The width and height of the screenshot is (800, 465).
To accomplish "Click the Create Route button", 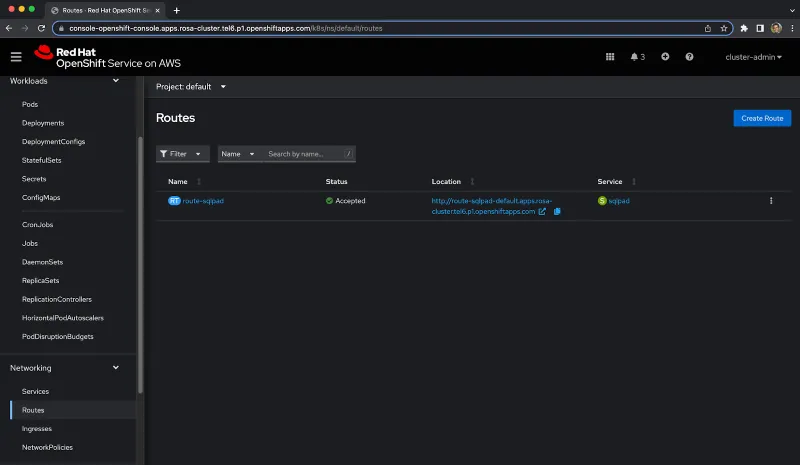I will pyautogui.click(x=762, y=118).
